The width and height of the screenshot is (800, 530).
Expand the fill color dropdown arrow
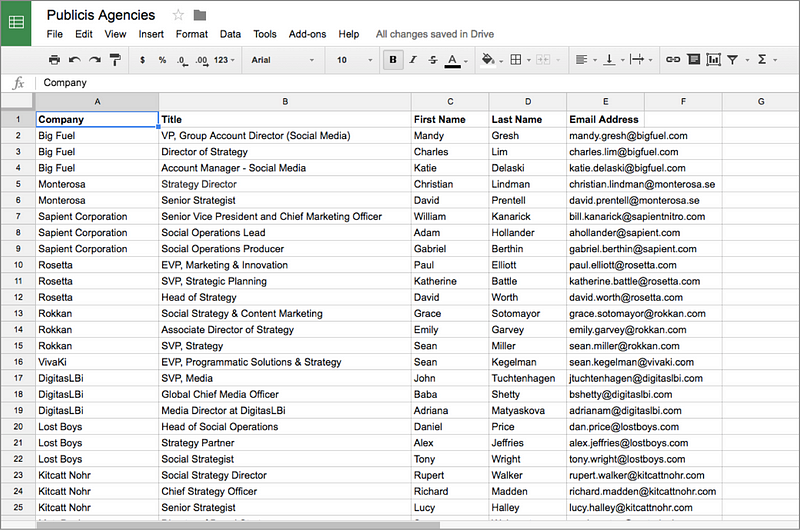501,61
